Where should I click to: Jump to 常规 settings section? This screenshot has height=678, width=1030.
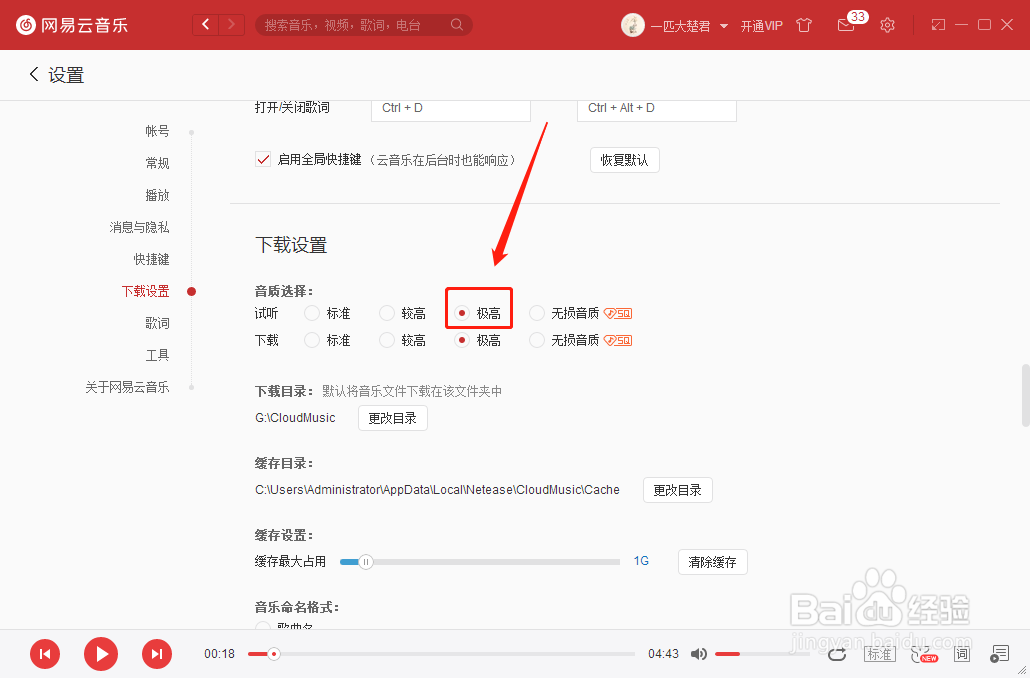158,163
